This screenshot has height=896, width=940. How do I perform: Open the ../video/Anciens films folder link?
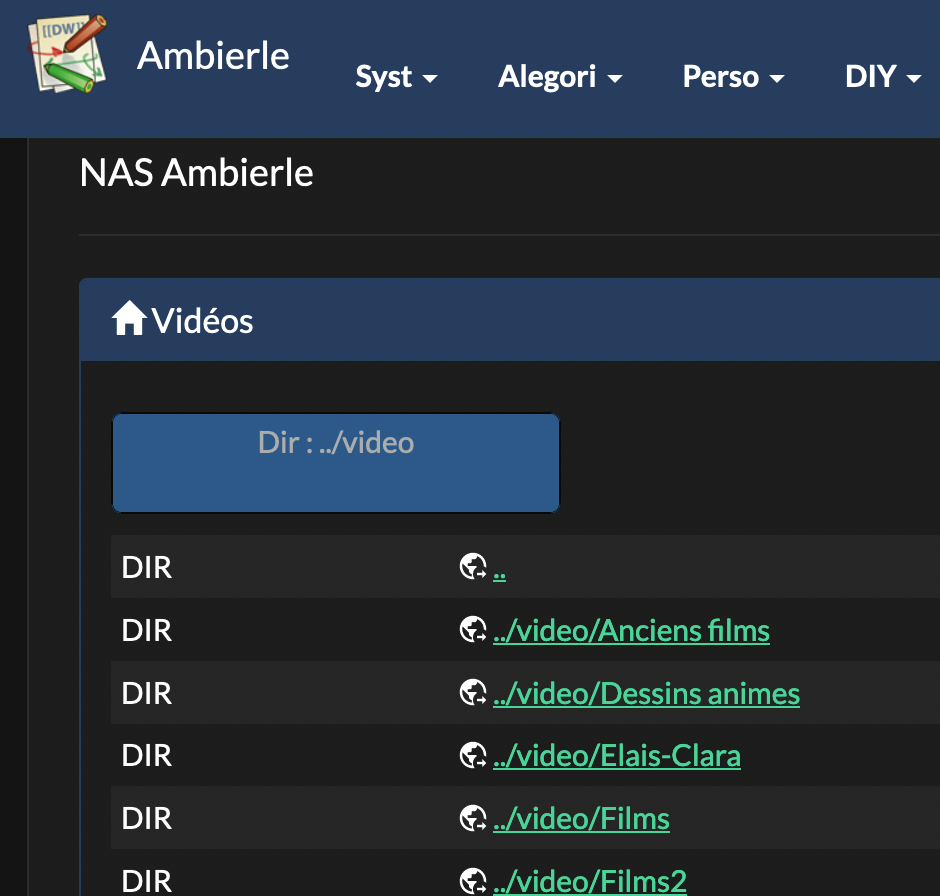point(631,631)
